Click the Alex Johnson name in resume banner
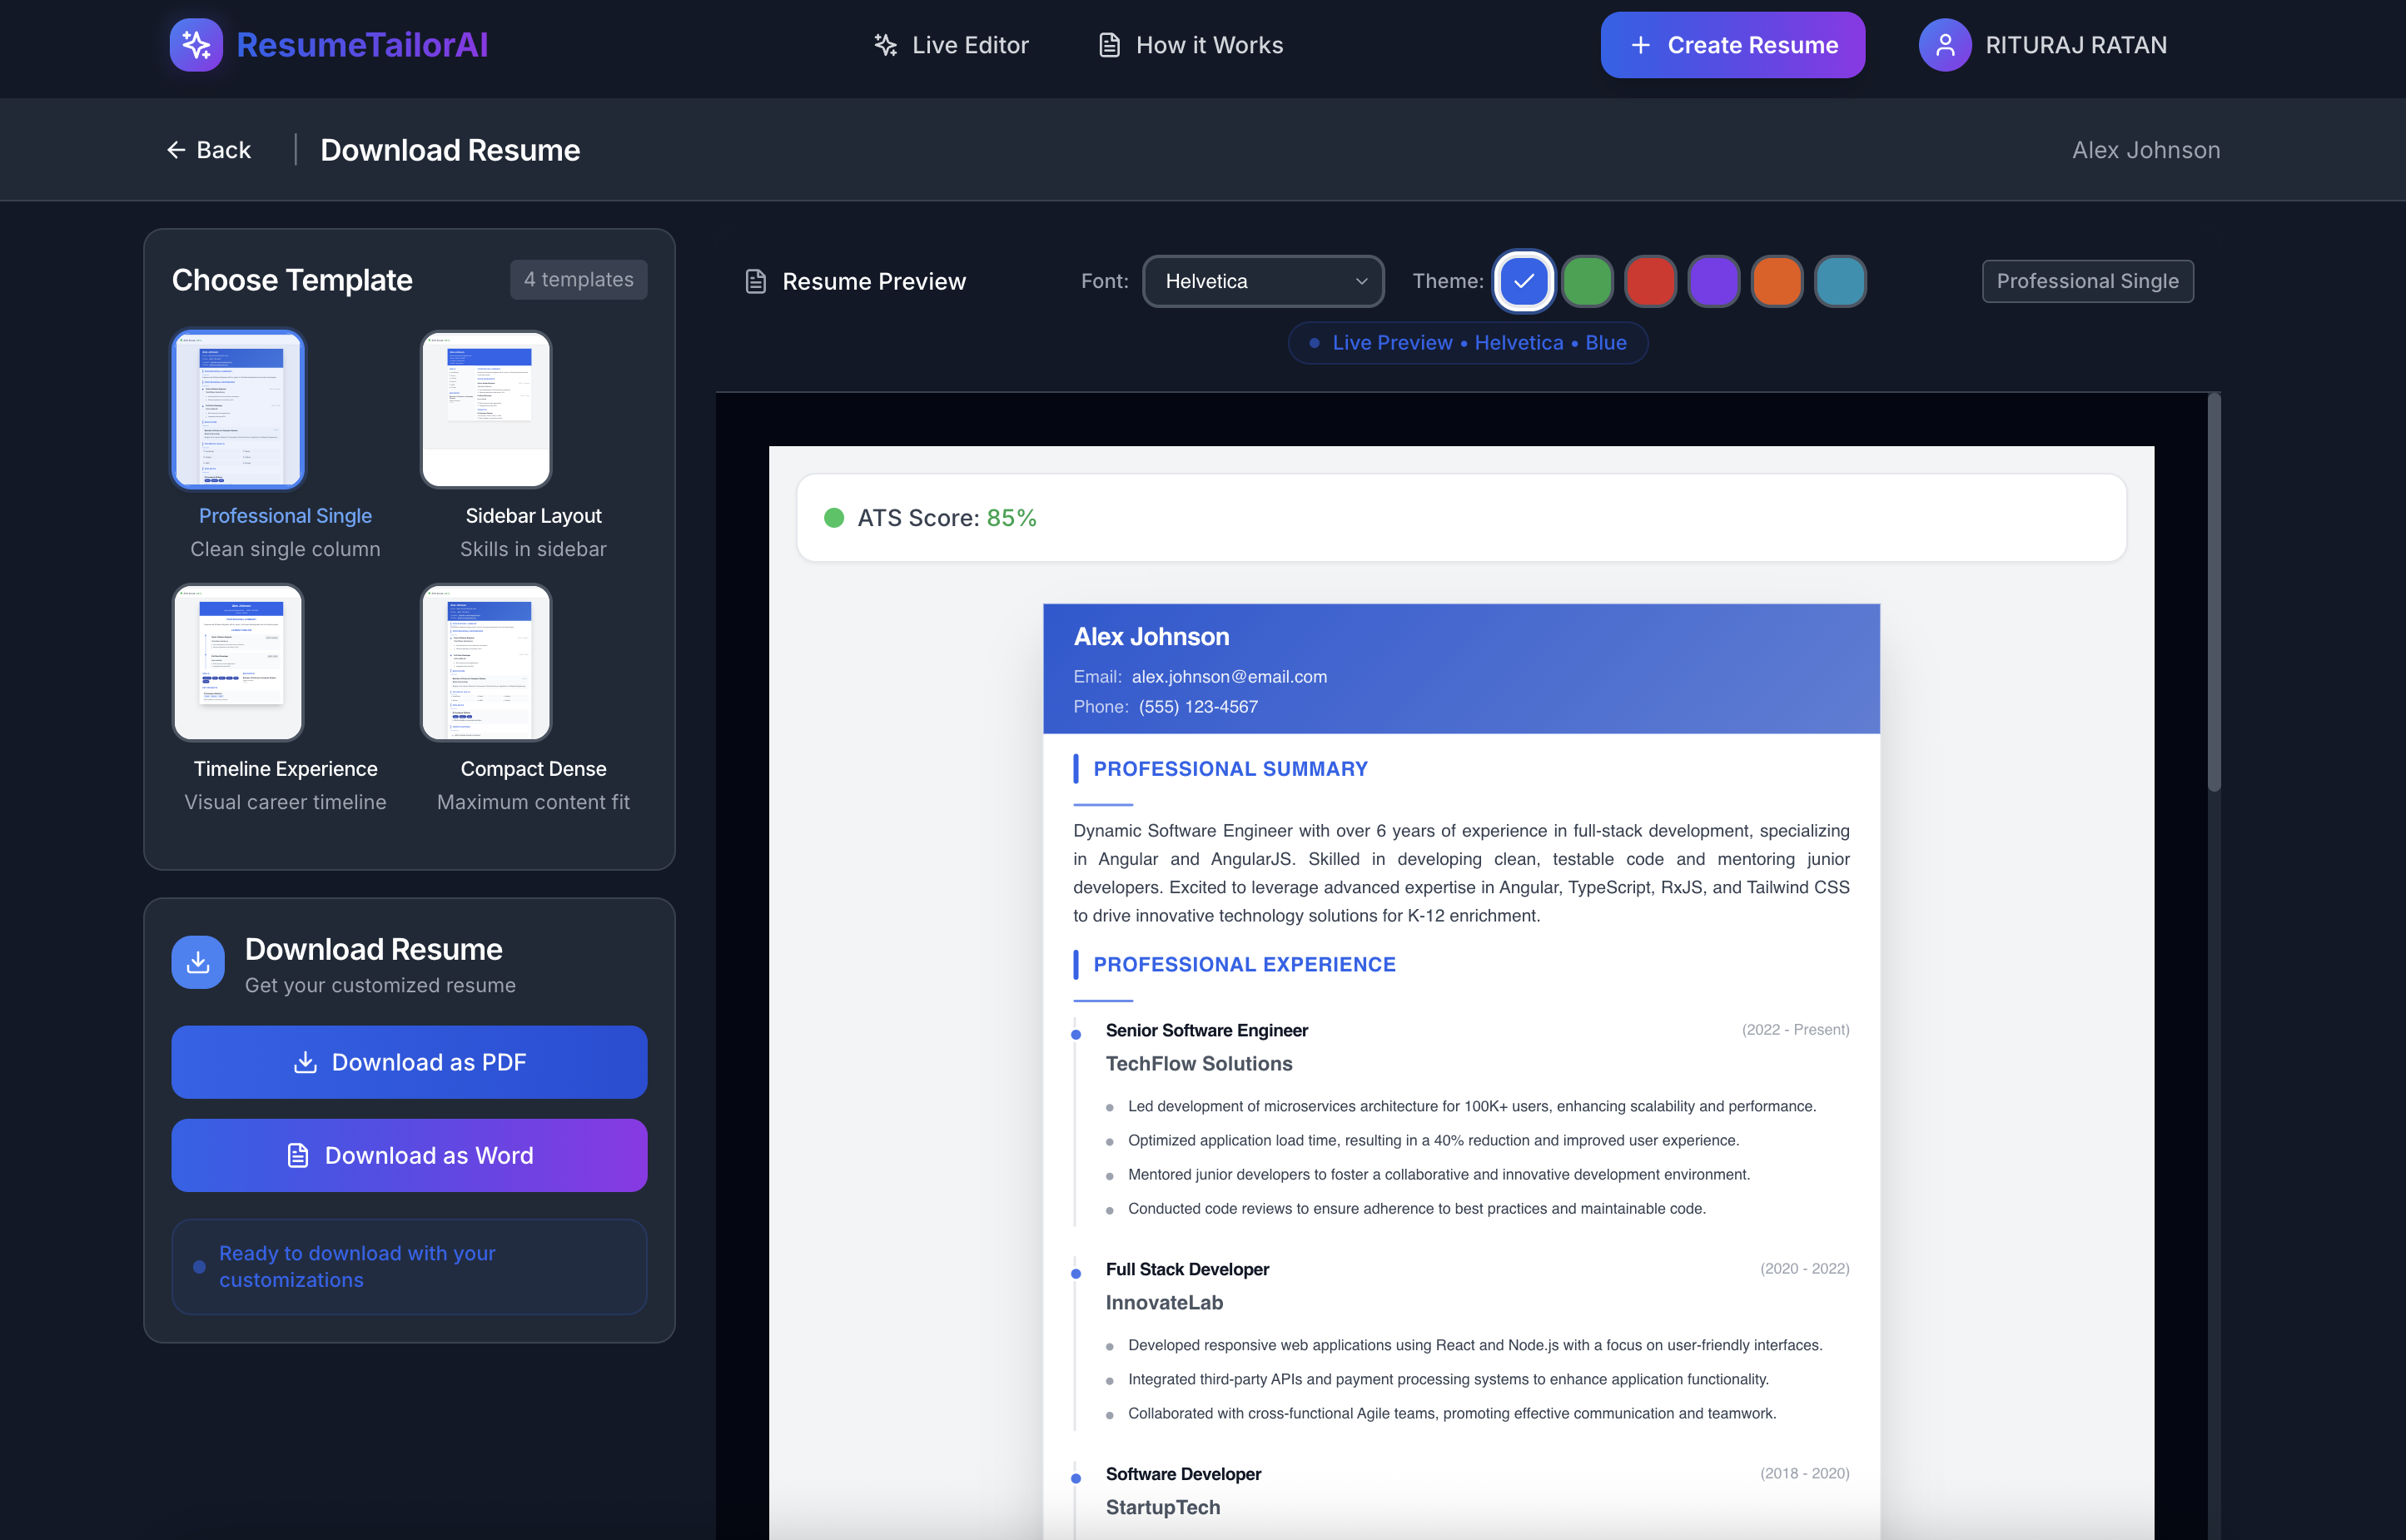Image resolution: width=2406 pixels, height=1540 pixels. (1151, 637)
